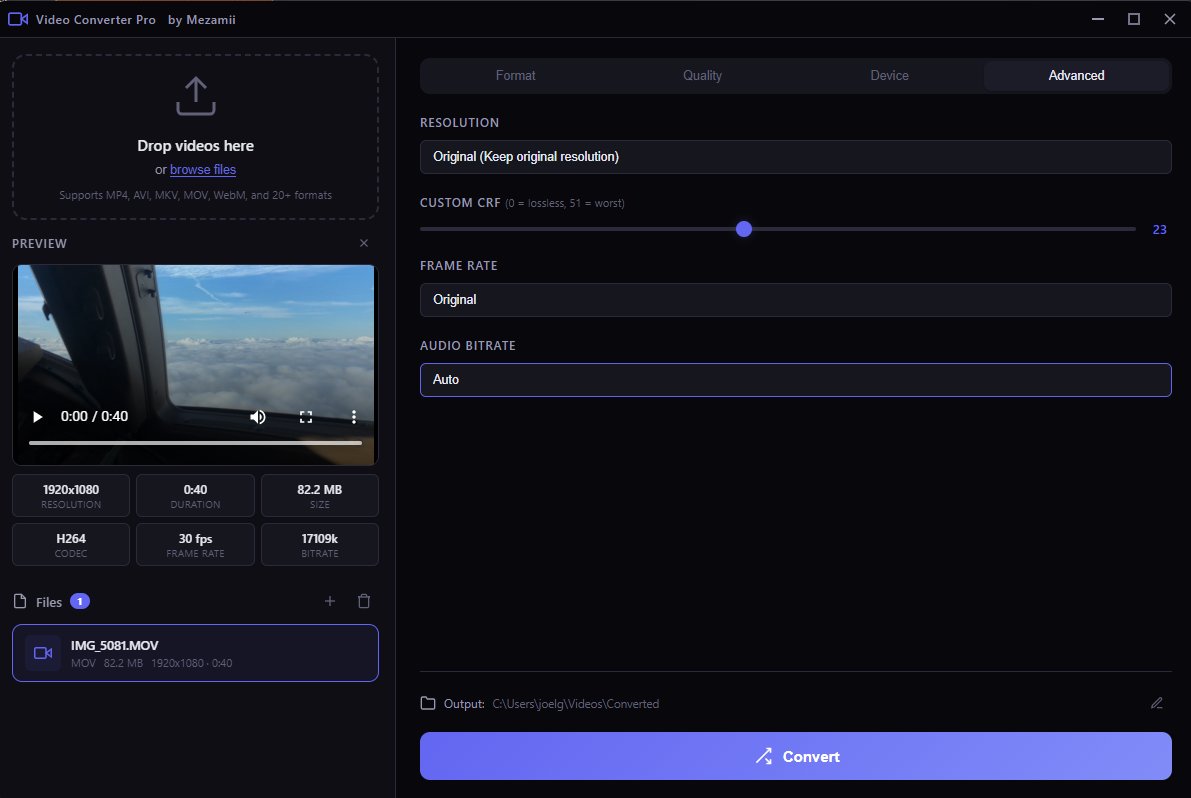Play the video preview
This screenshot has height=798, width=1191.
[37, 417]
